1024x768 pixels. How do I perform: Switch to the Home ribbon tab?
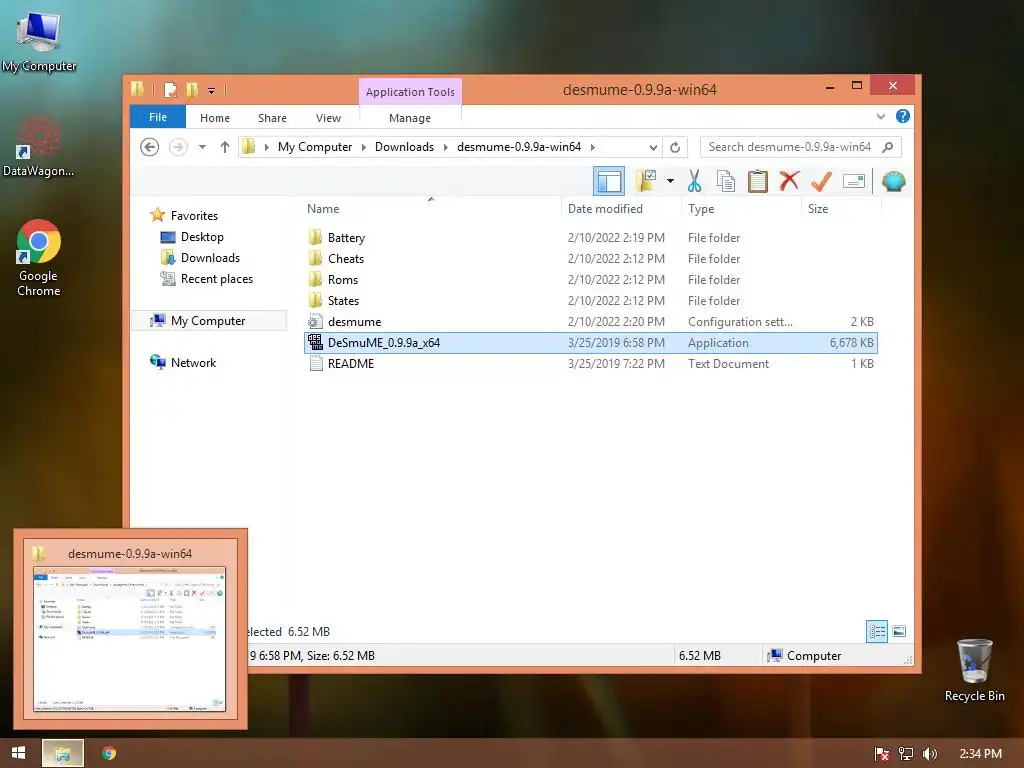tap(215, 118)
